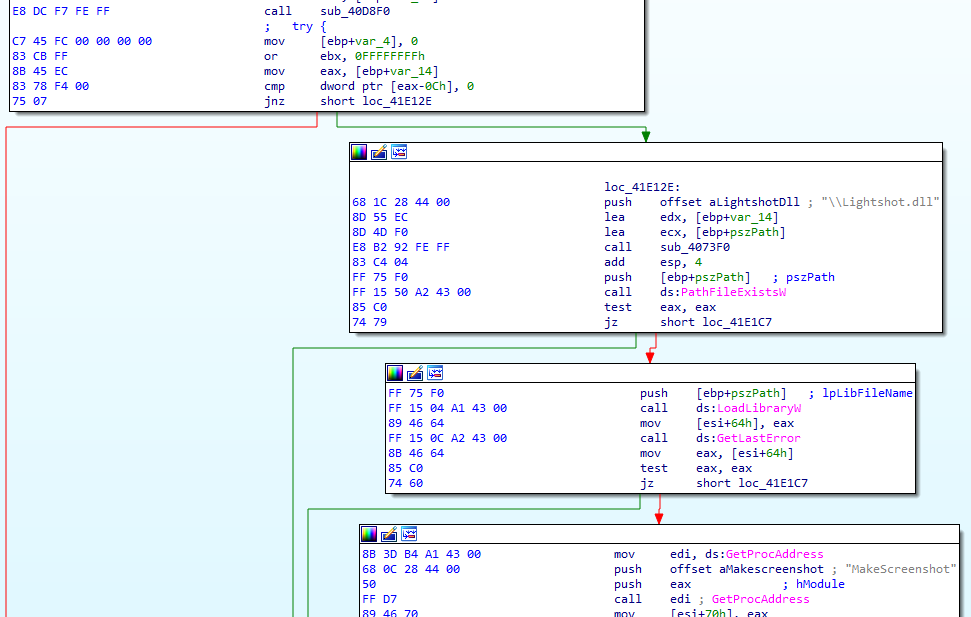Click the LoadLibraryW import name

click(x=759, y=408)
